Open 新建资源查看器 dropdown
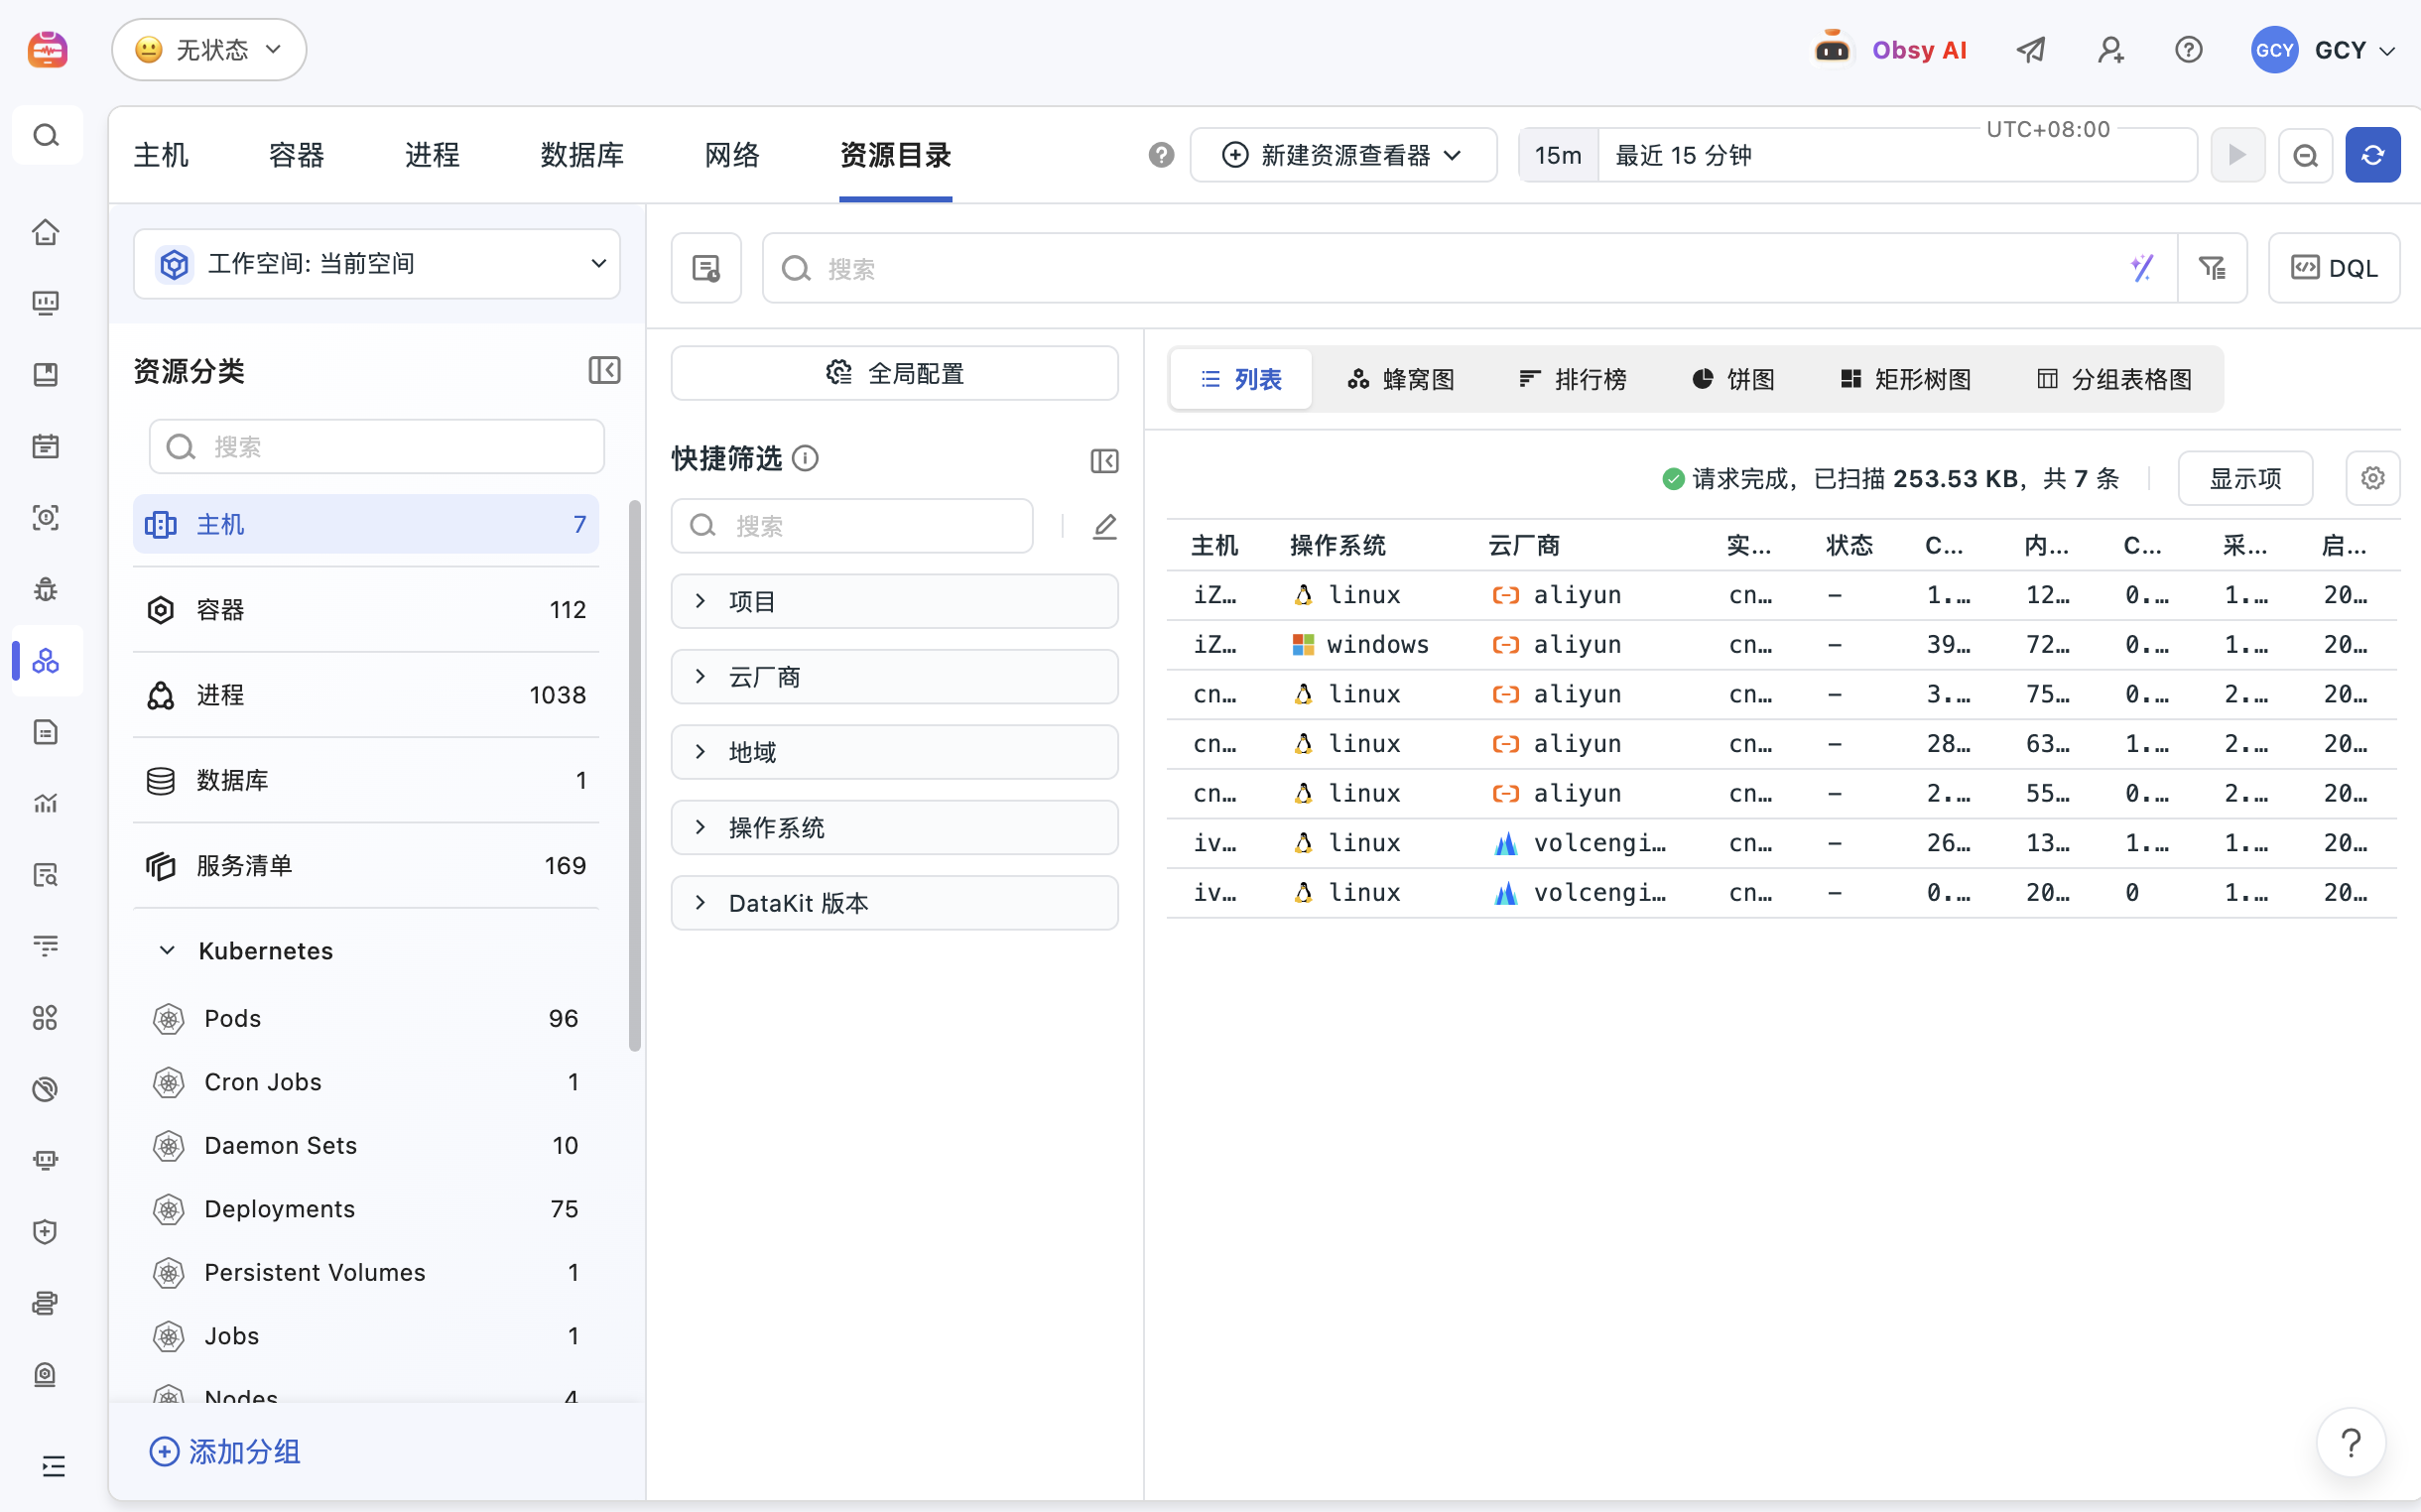2421x1512 pixels. click(1343, 155)
